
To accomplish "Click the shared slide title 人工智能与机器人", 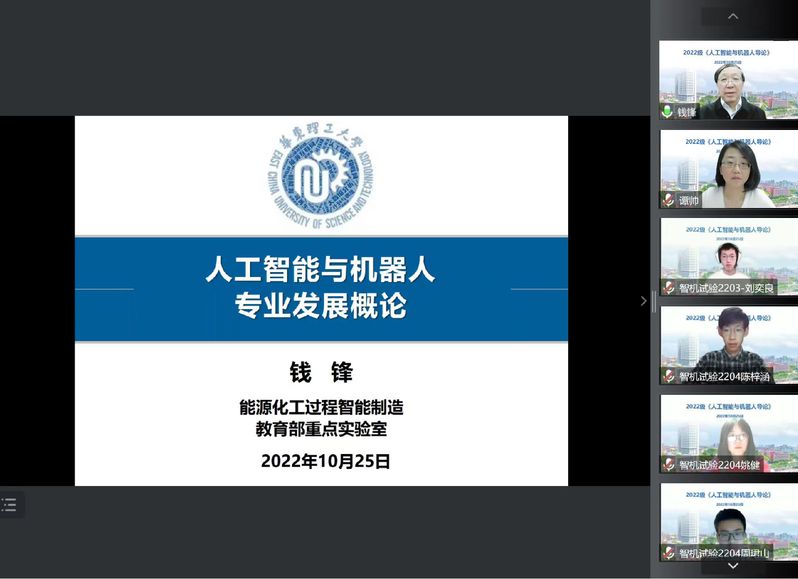I will (321, 270).
